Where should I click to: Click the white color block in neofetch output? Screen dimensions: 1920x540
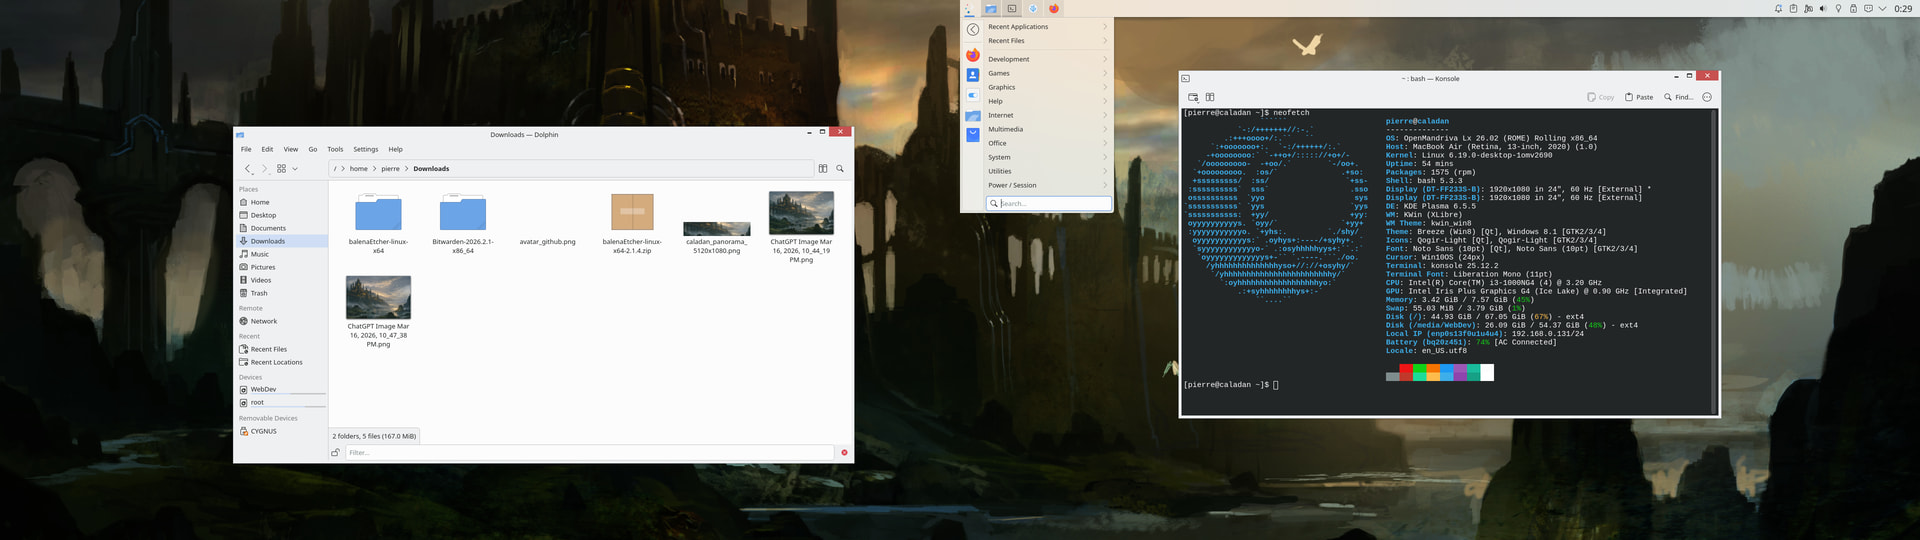1487,373
